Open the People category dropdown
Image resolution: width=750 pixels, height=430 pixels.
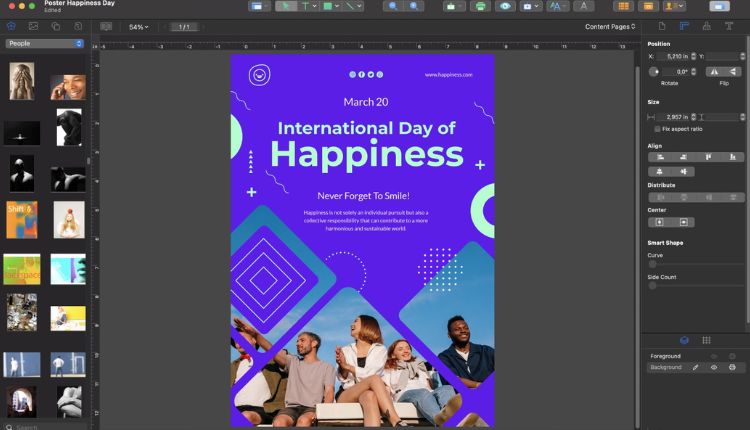point(45,44)
